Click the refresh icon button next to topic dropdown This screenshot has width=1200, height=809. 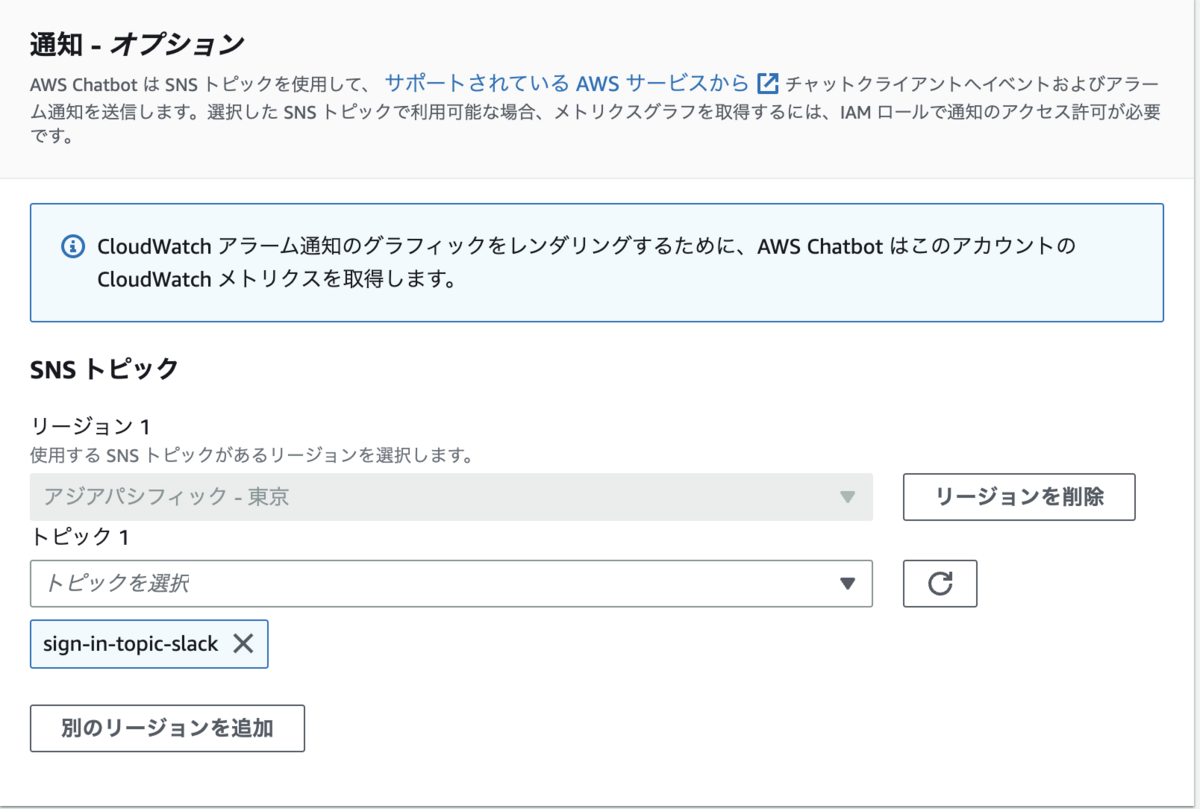(940, 584)
